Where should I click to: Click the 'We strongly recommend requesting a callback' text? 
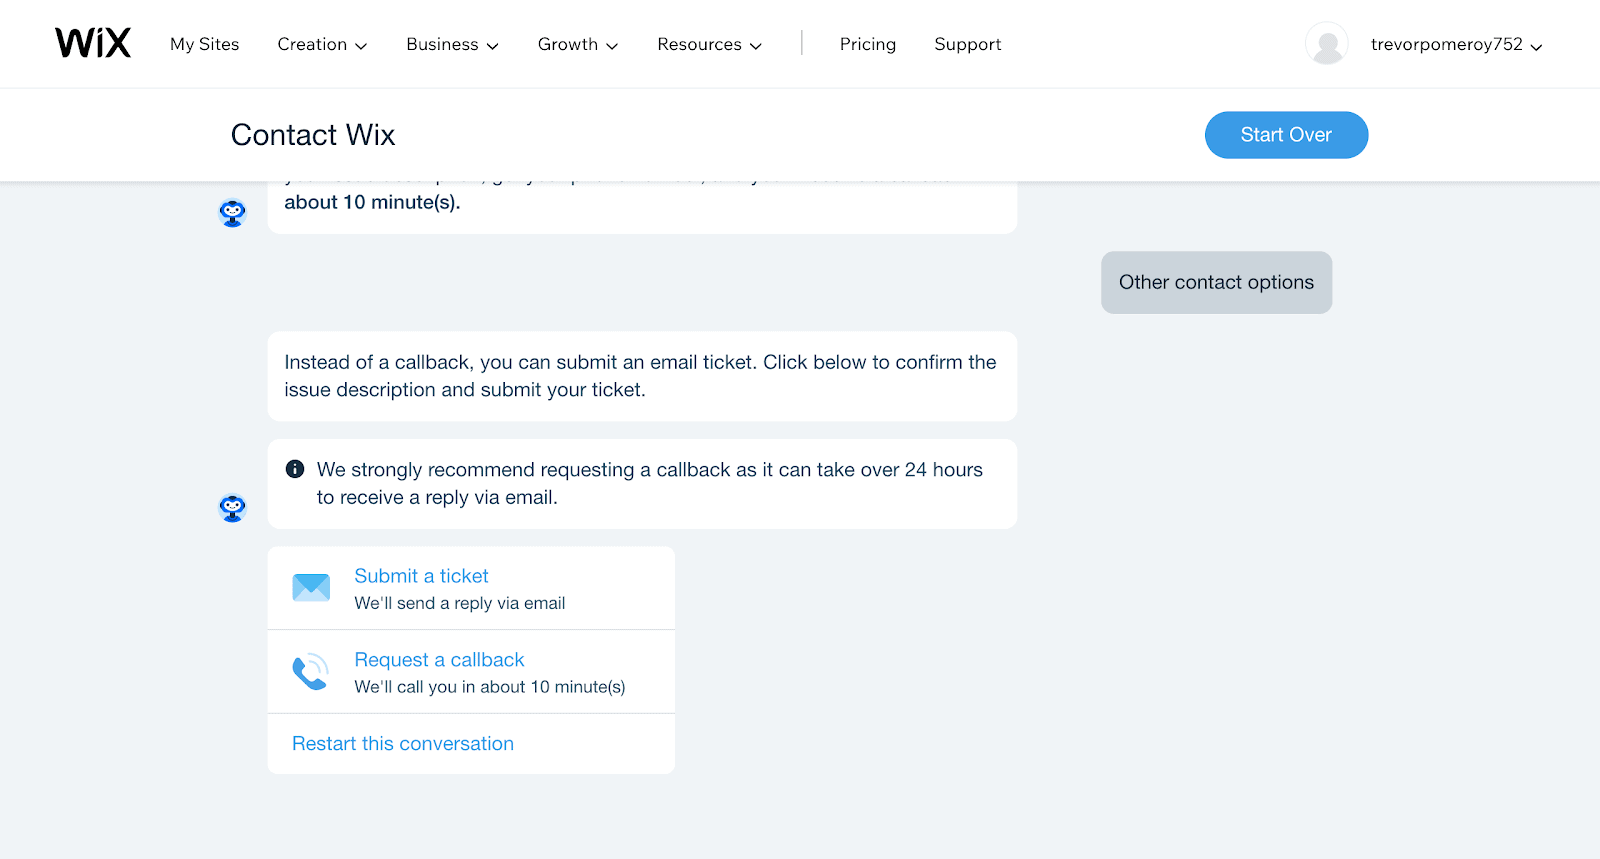point(650,483)
